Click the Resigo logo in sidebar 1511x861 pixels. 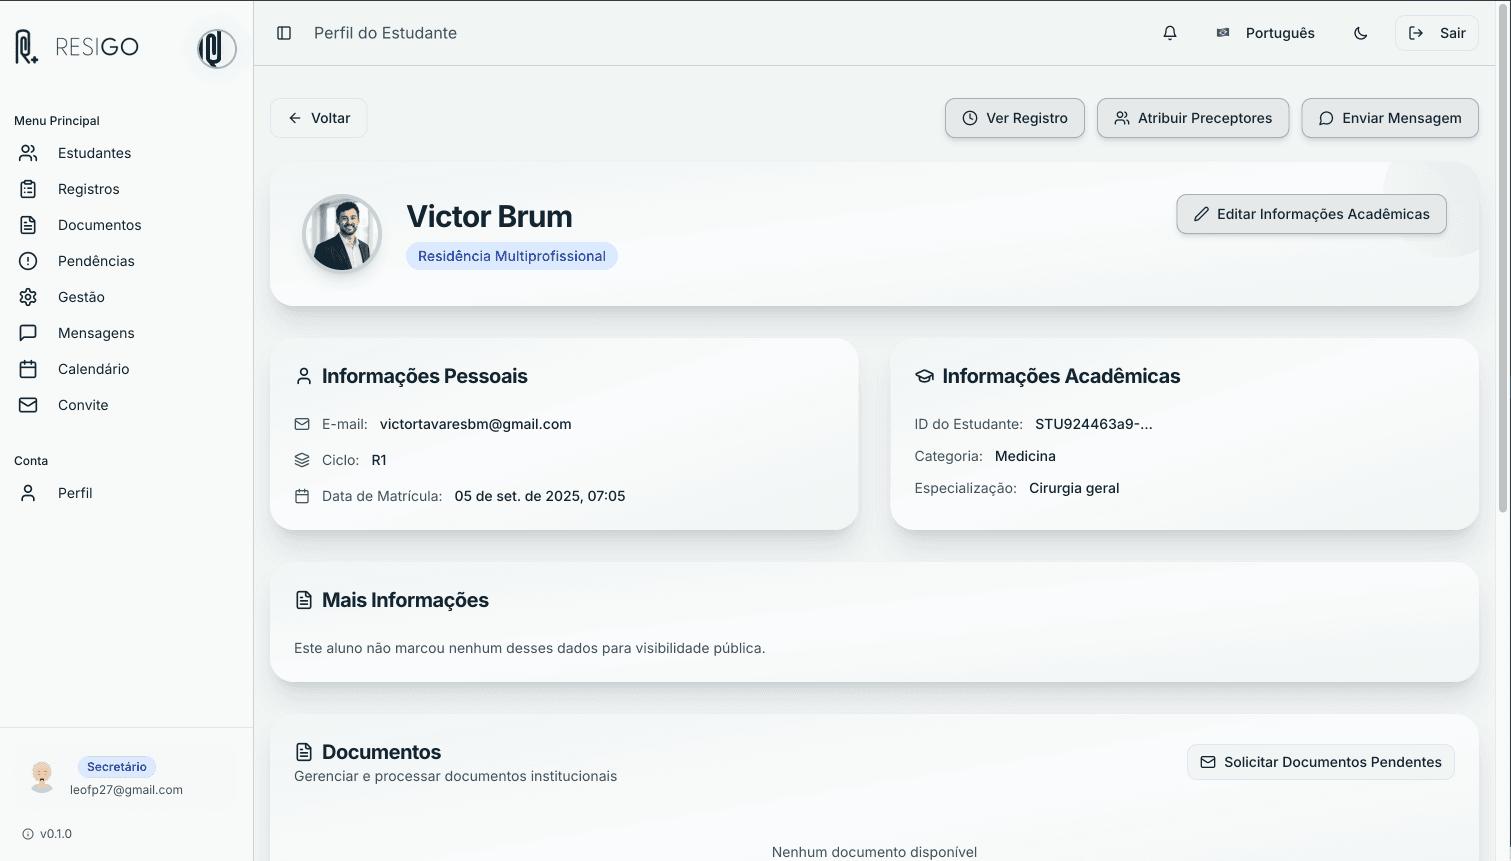pos(78,47)
